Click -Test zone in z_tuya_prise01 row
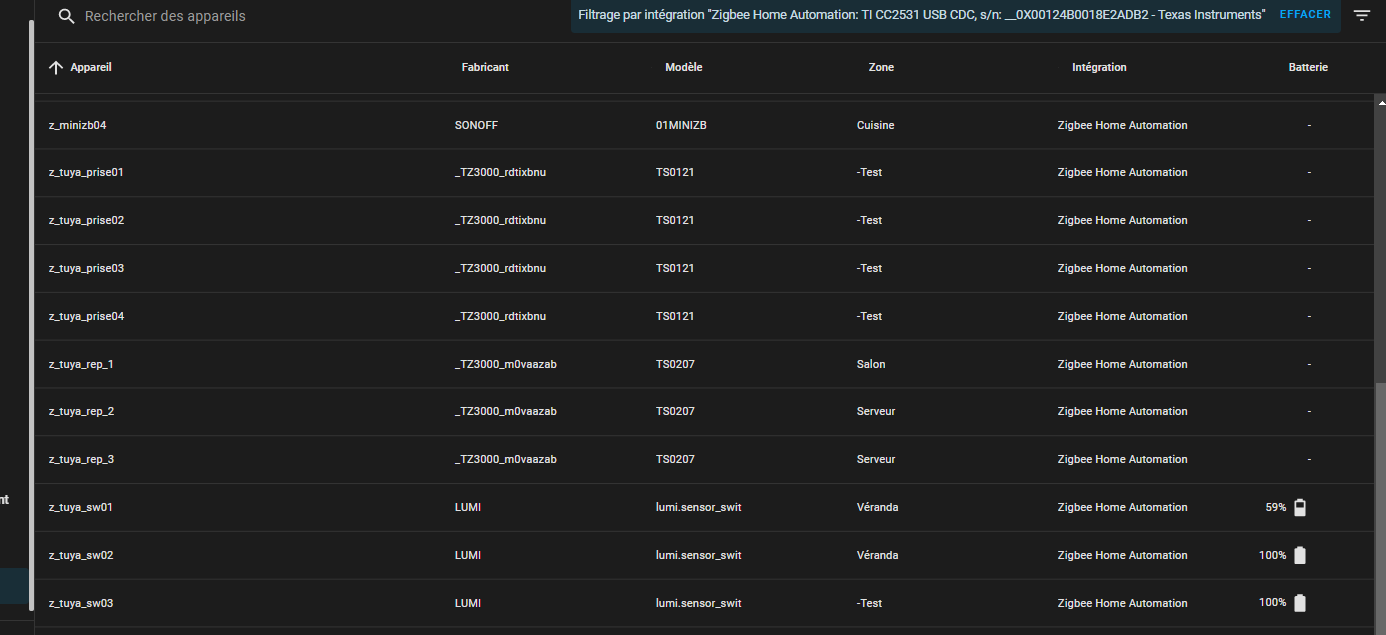Image resolution: width=1386 pixels, height=635 pixels. (x=869, y=172)
